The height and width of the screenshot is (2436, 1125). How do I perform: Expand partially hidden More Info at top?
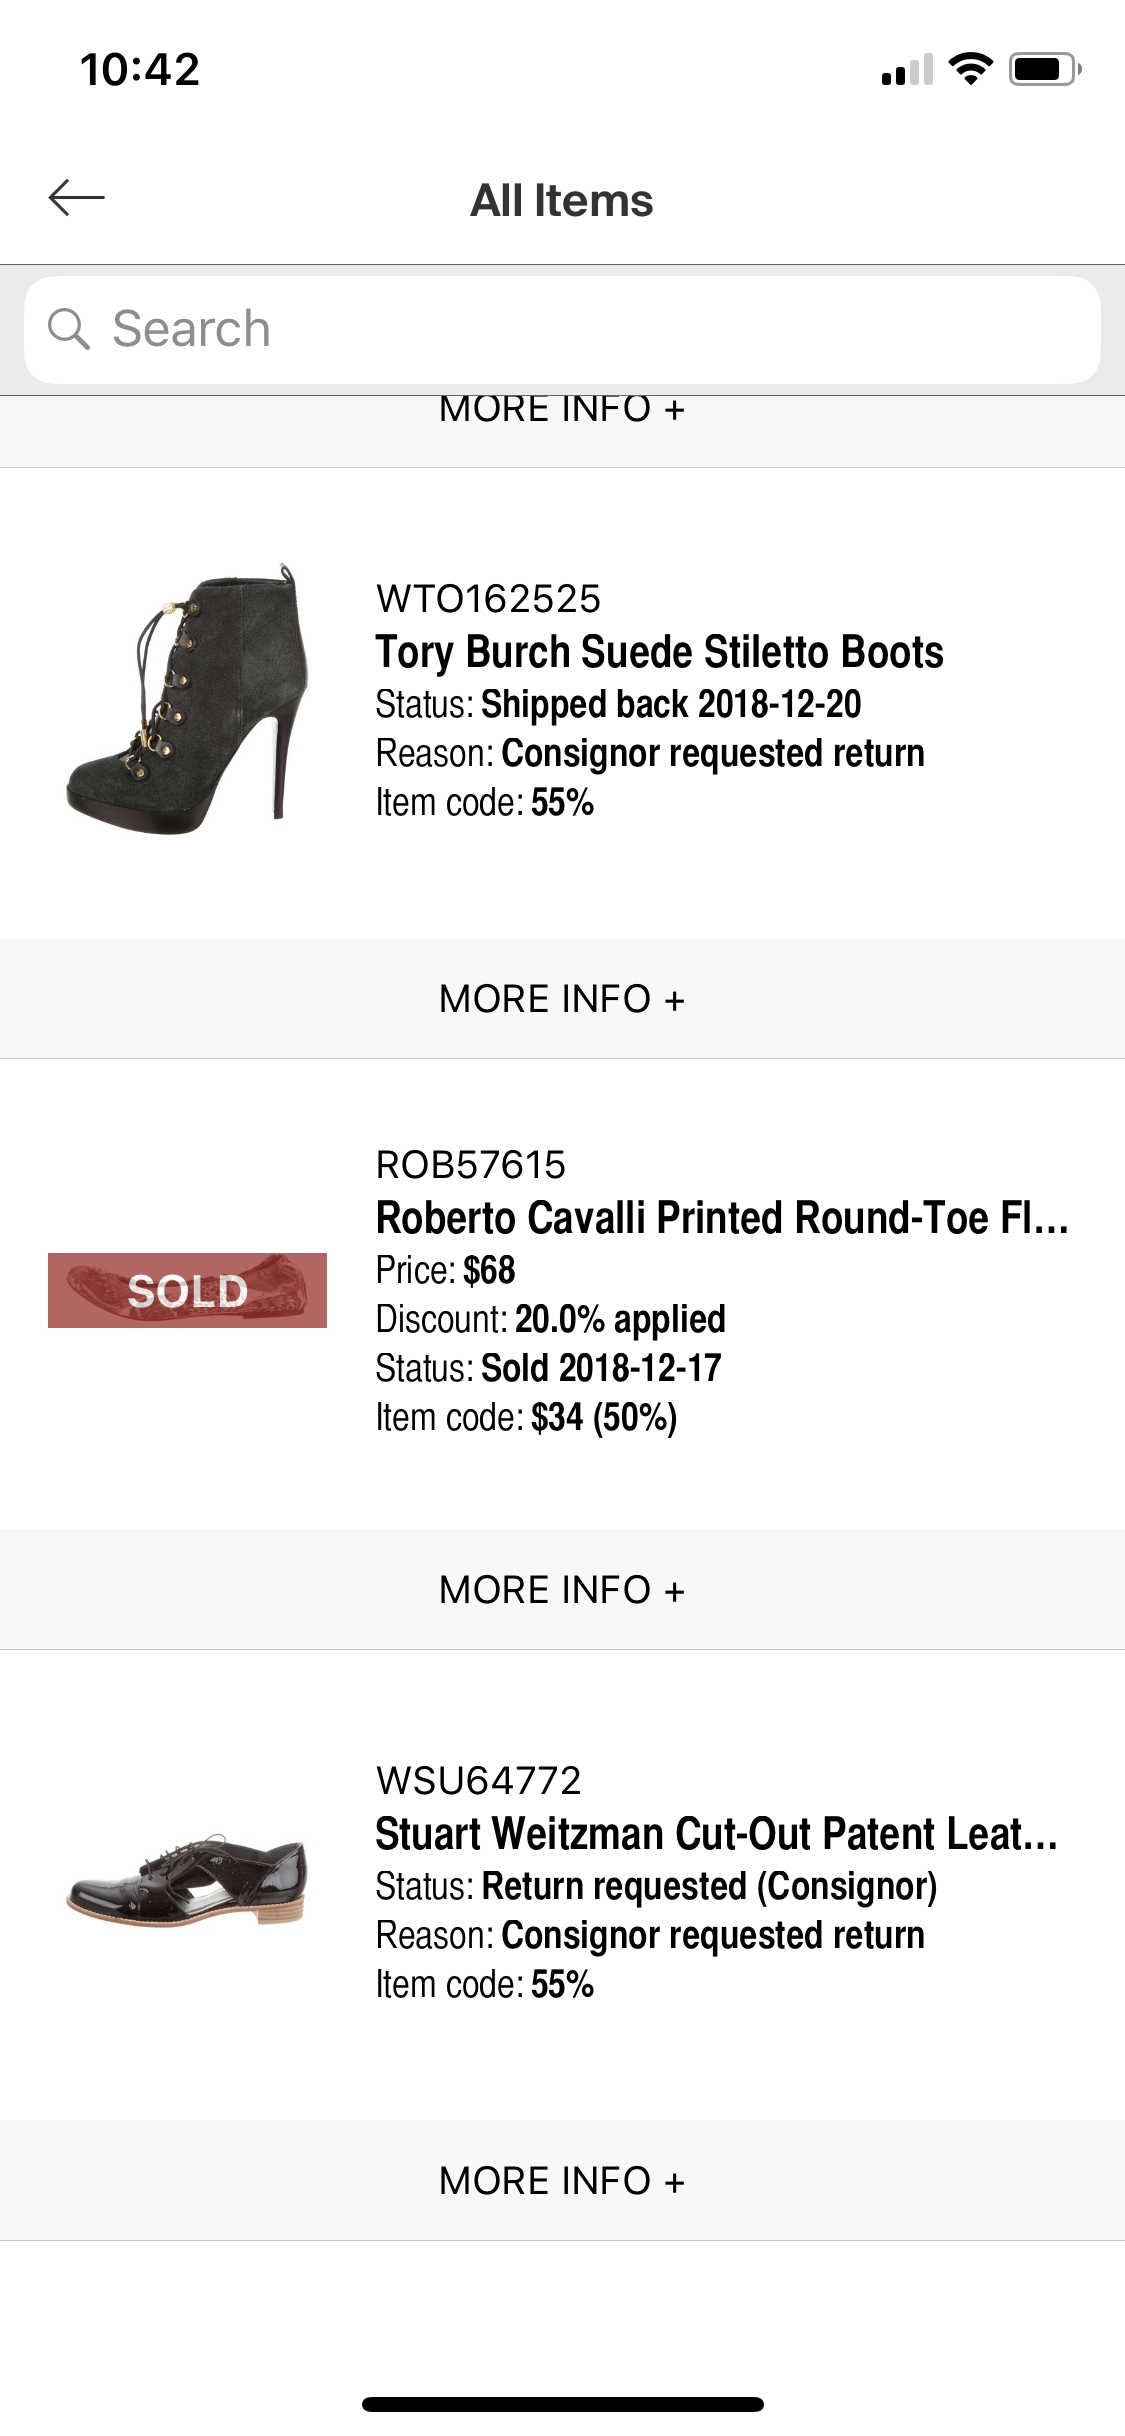click(562, 412)
